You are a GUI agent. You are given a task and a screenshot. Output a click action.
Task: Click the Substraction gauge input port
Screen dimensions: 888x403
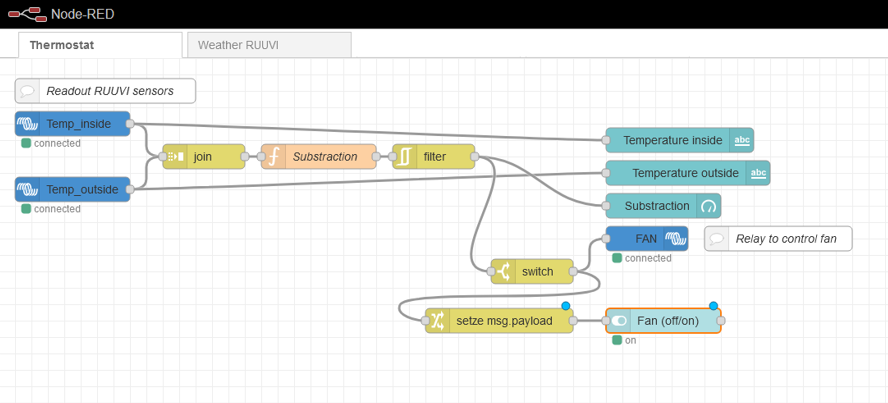click(x=605, y=206)
